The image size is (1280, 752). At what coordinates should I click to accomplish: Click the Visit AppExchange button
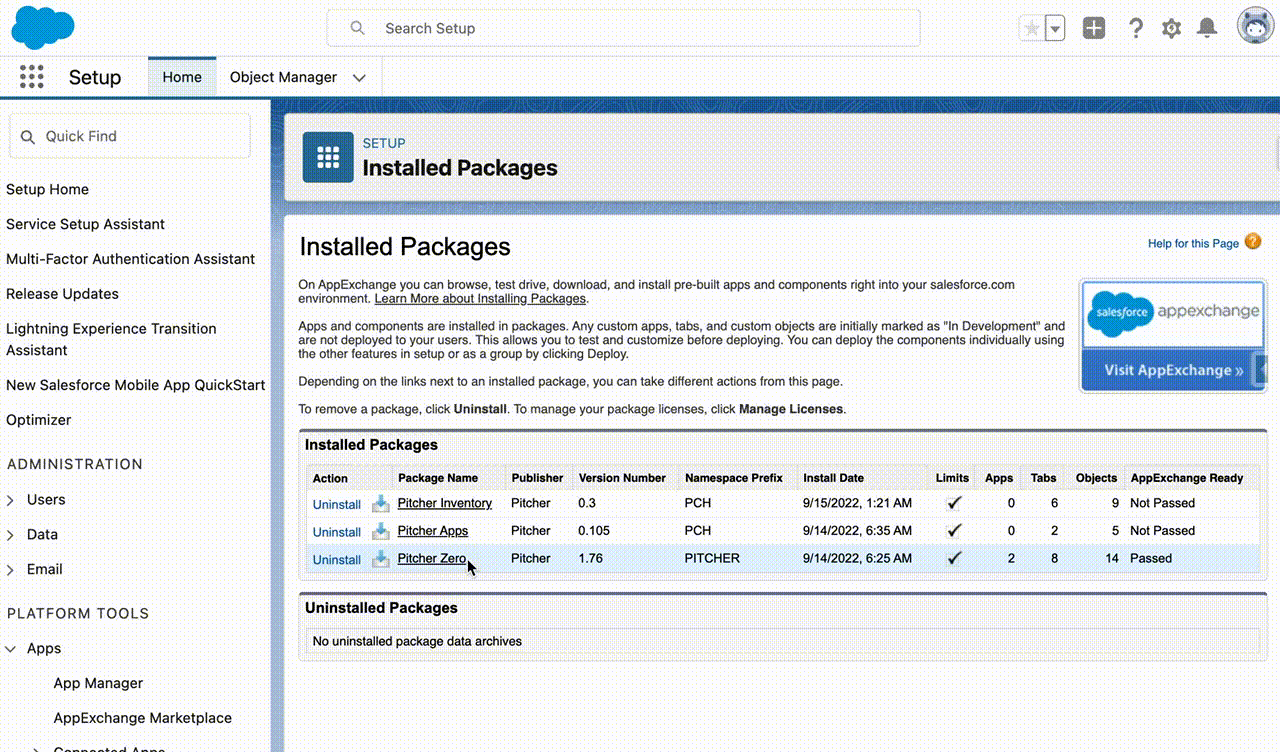click(1172, 370)
